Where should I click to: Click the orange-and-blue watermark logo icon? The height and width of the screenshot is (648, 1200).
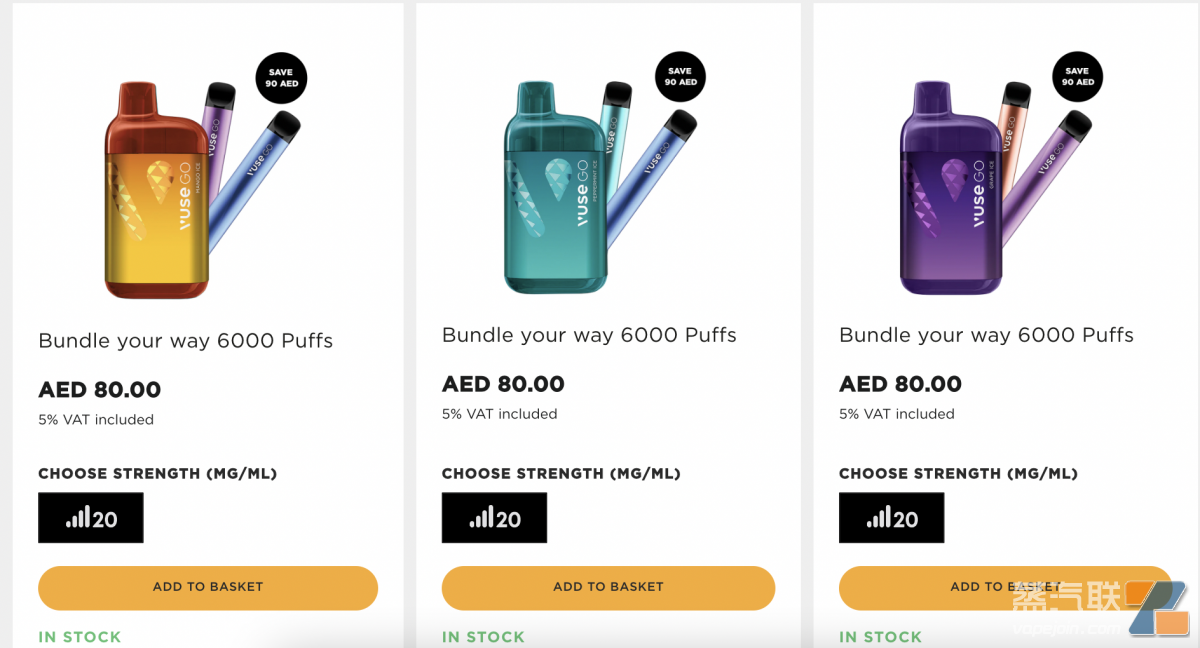point(1157,609)
